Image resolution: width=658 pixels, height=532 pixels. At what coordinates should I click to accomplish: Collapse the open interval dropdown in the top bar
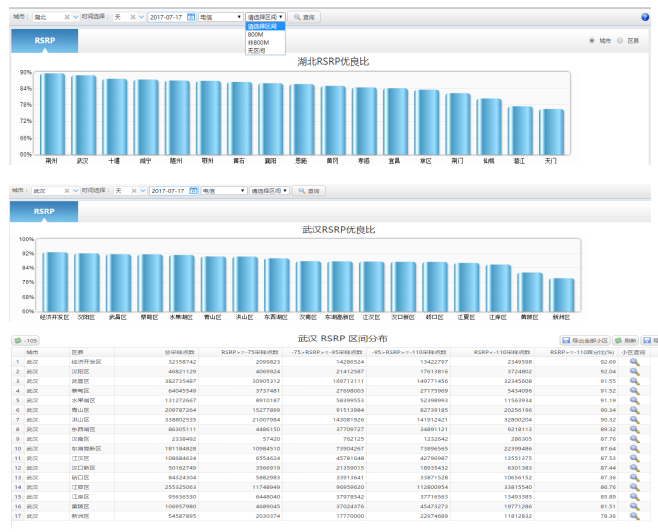point(265,17)
